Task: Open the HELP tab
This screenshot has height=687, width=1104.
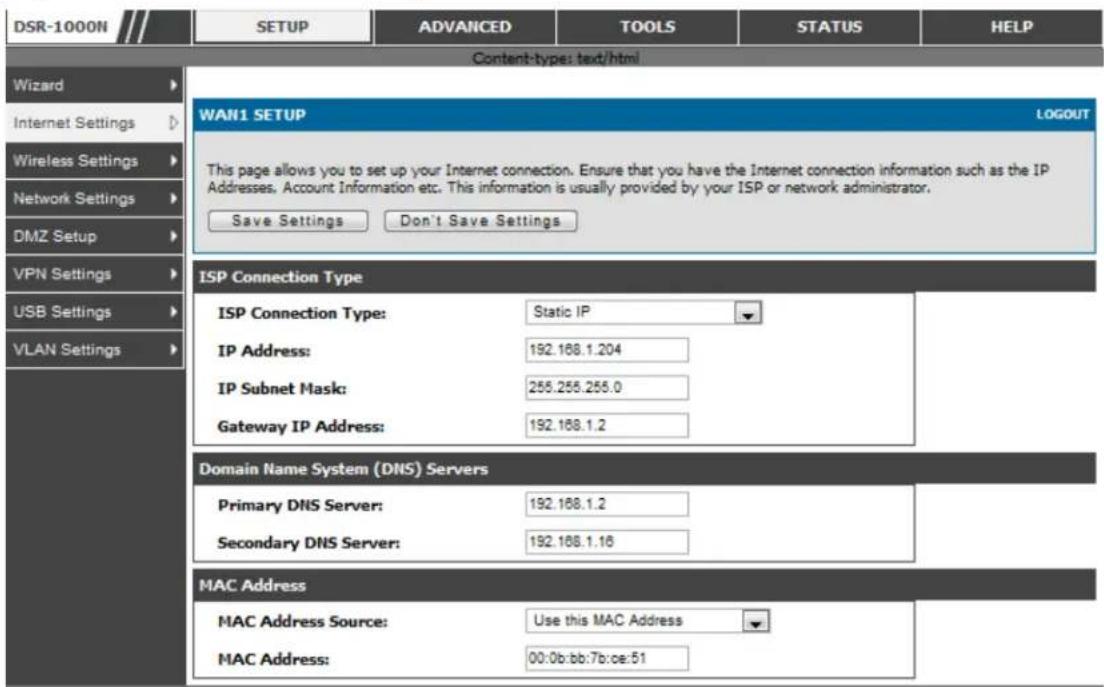Action: [1012, 27]
